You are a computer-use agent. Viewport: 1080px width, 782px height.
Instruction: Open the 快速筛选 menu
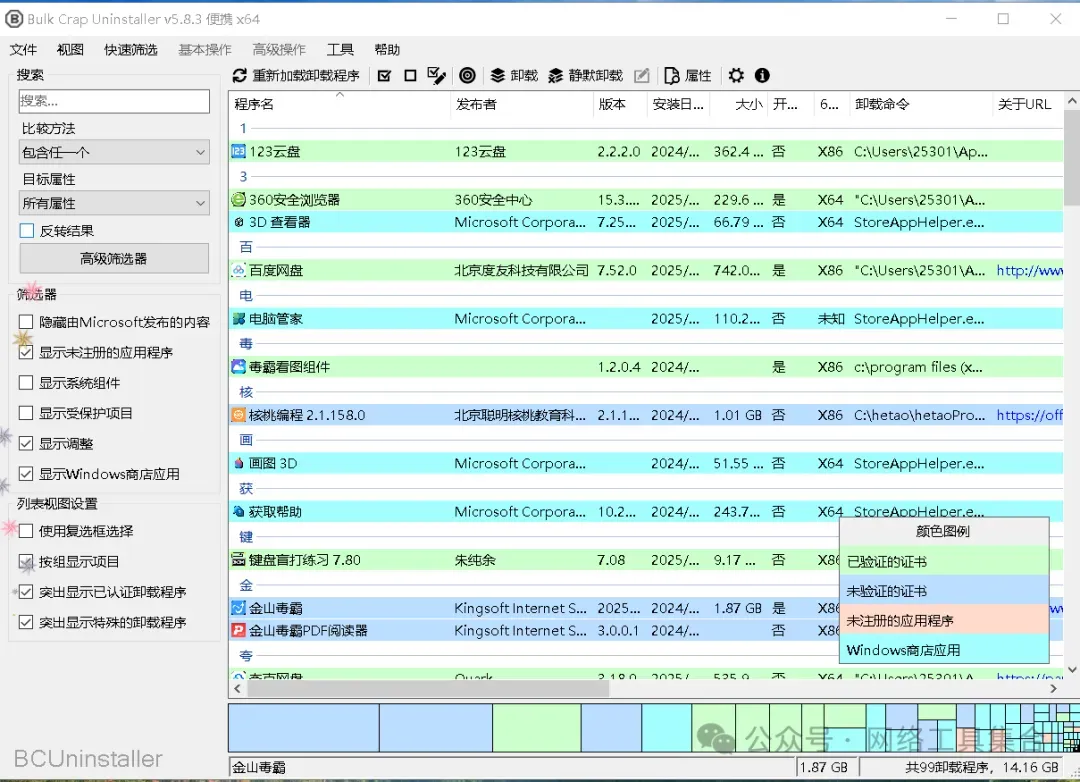point(131,50)
